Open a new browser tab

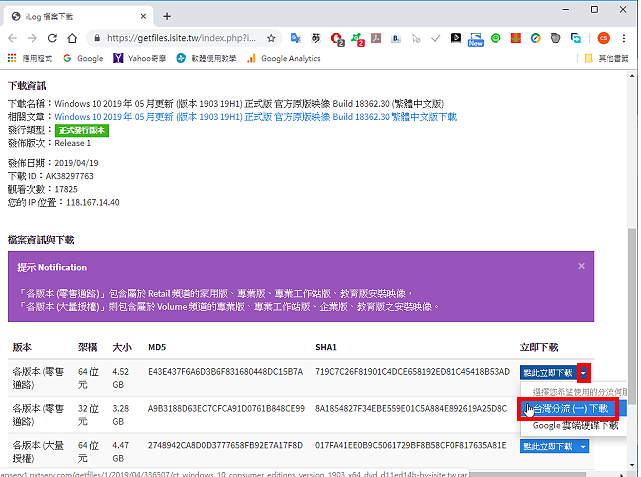(x=167, y=17)
